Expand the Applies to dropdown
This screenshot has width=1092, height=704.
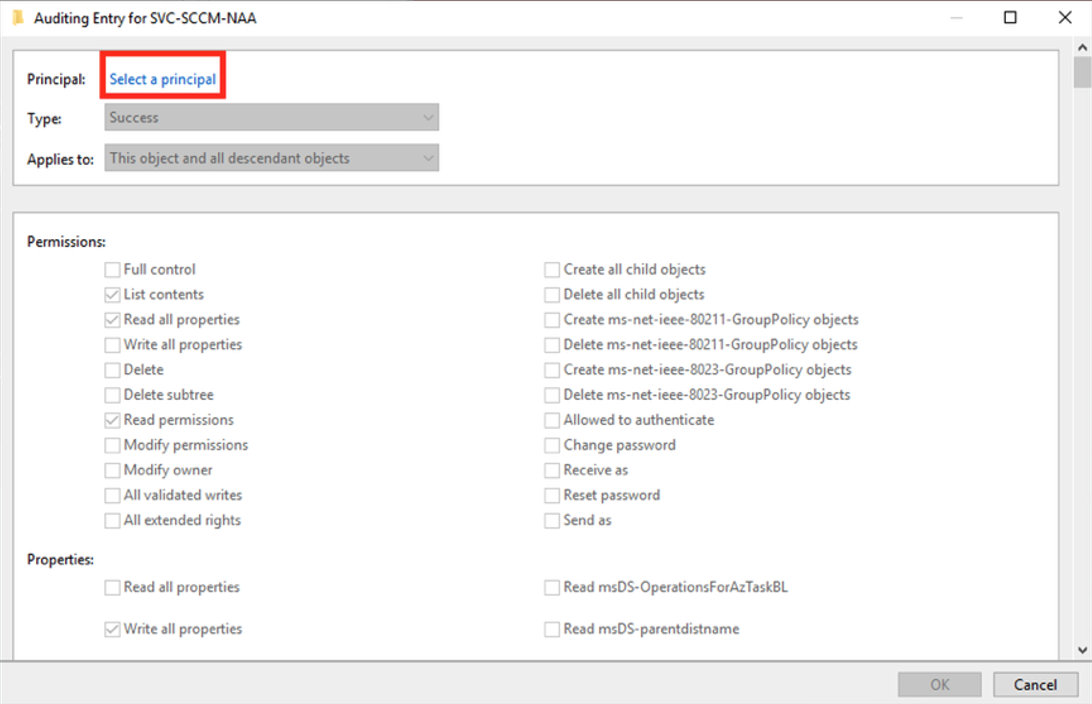[271, 158]
